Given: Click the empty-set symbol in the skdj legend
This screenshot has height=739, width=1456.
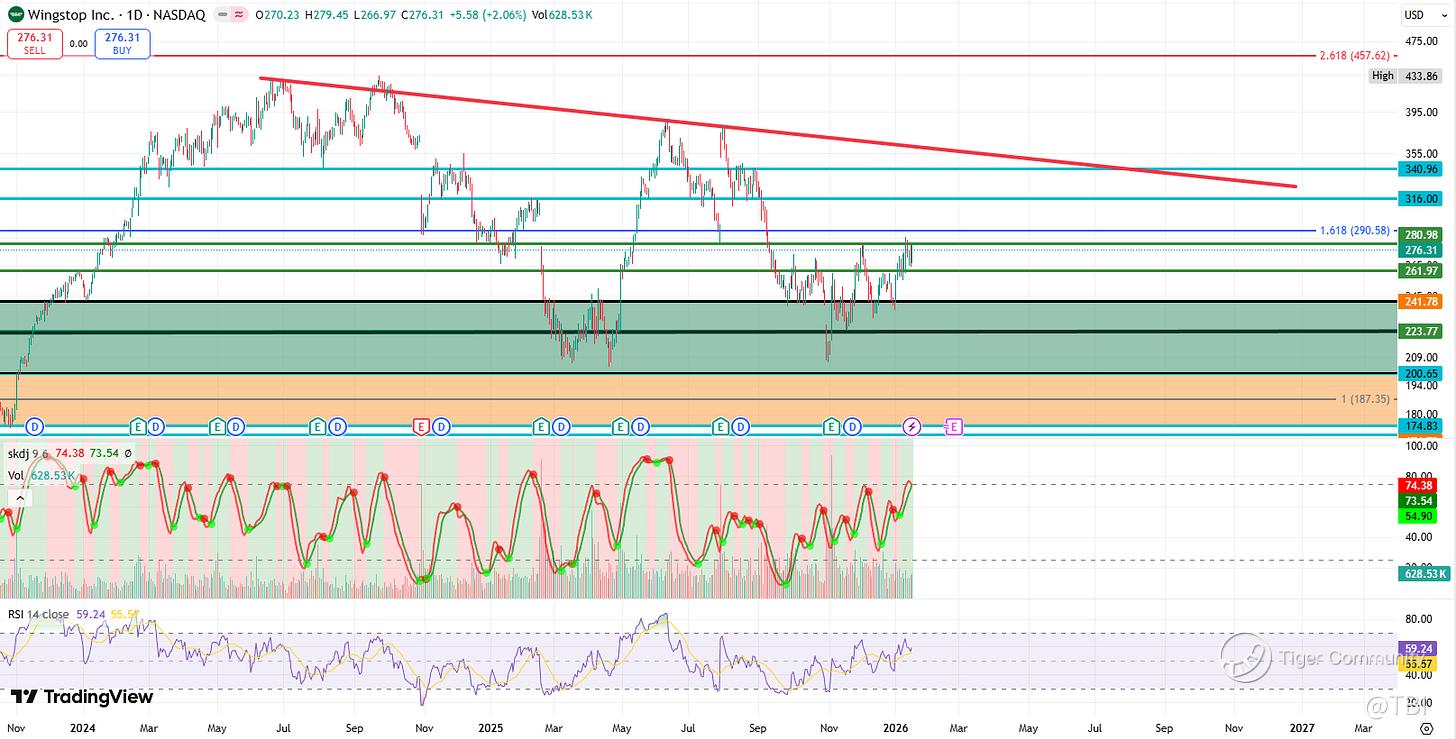Looking at the screenshot, I should 128,454.
